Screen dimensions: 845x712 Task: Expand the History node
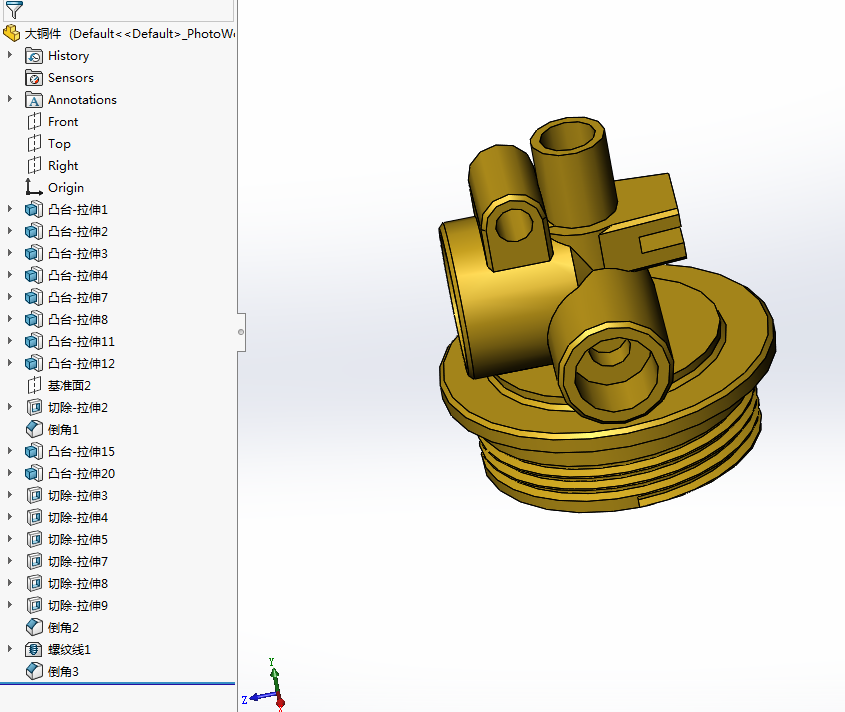point(10,55)
